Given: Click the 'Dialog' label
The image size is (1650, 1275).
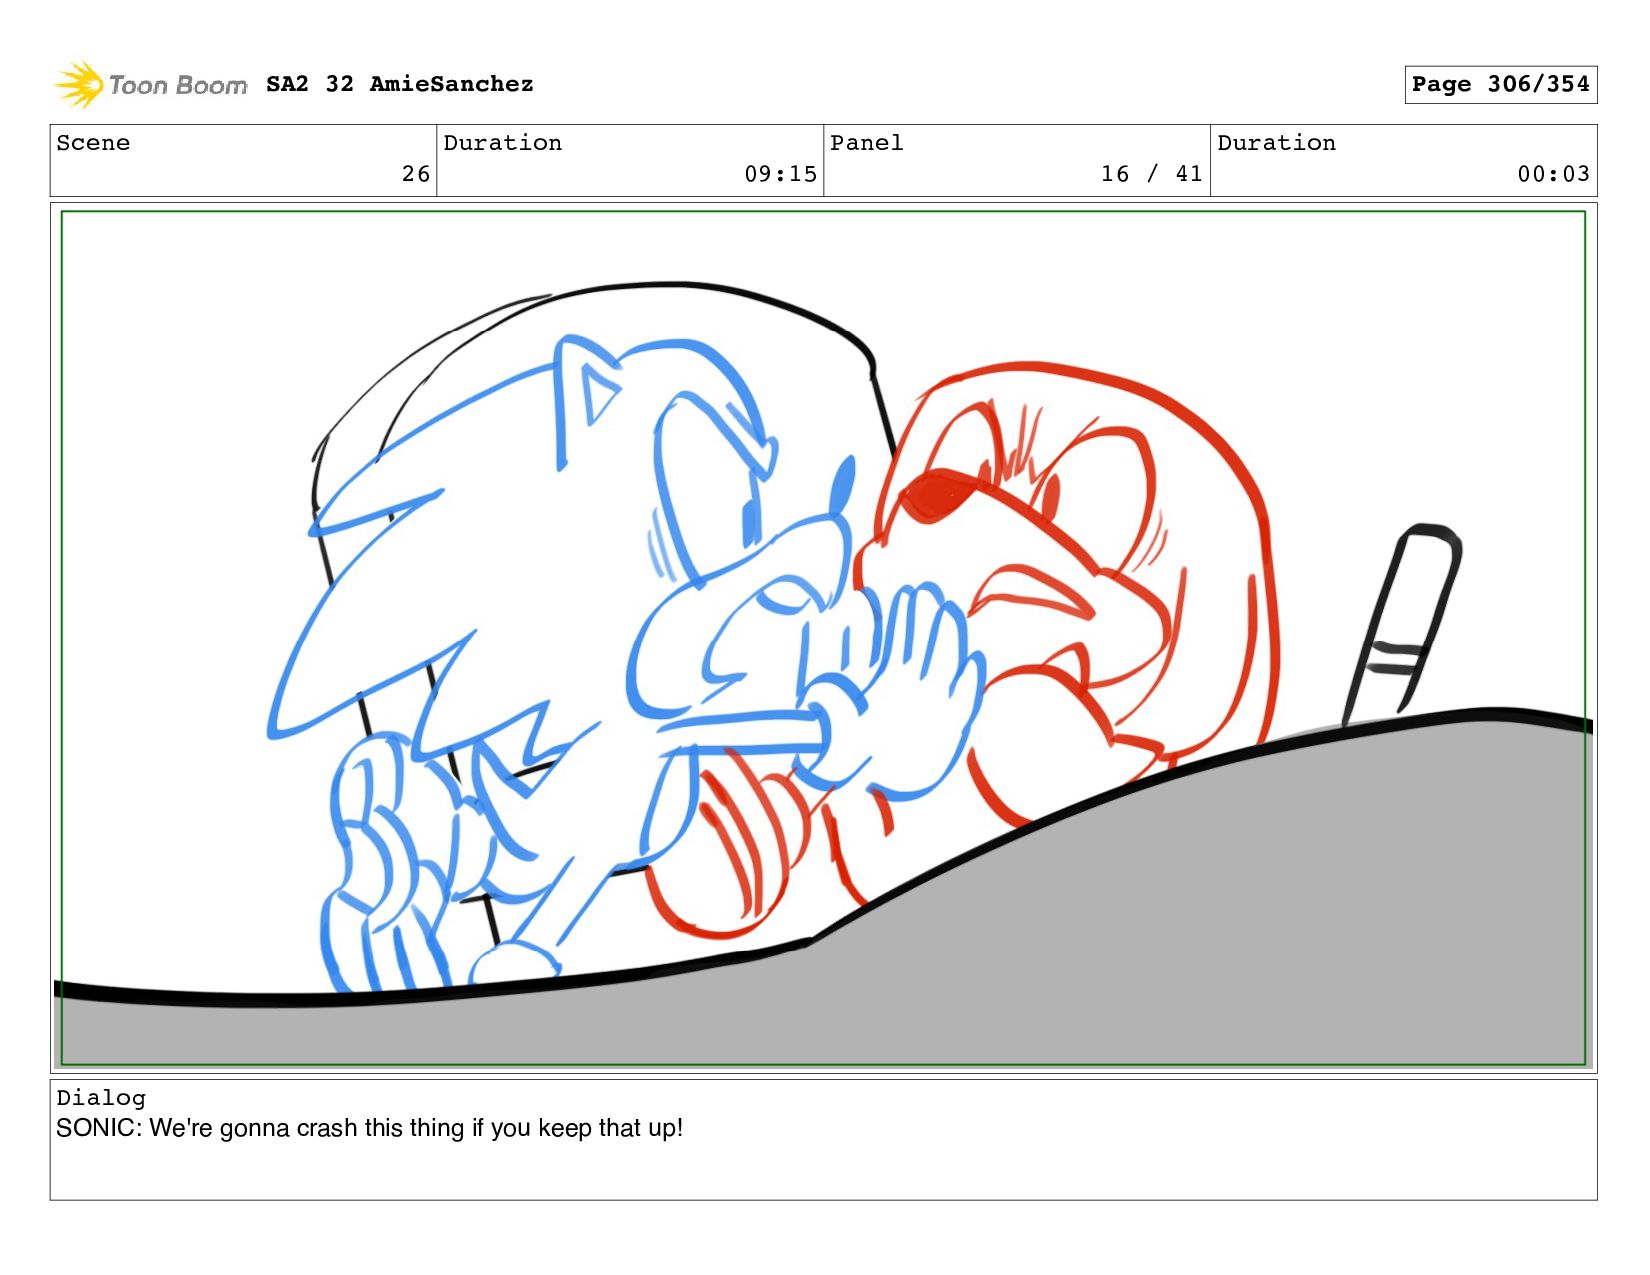Looking at the screenshot, I should click(101, 1098).
